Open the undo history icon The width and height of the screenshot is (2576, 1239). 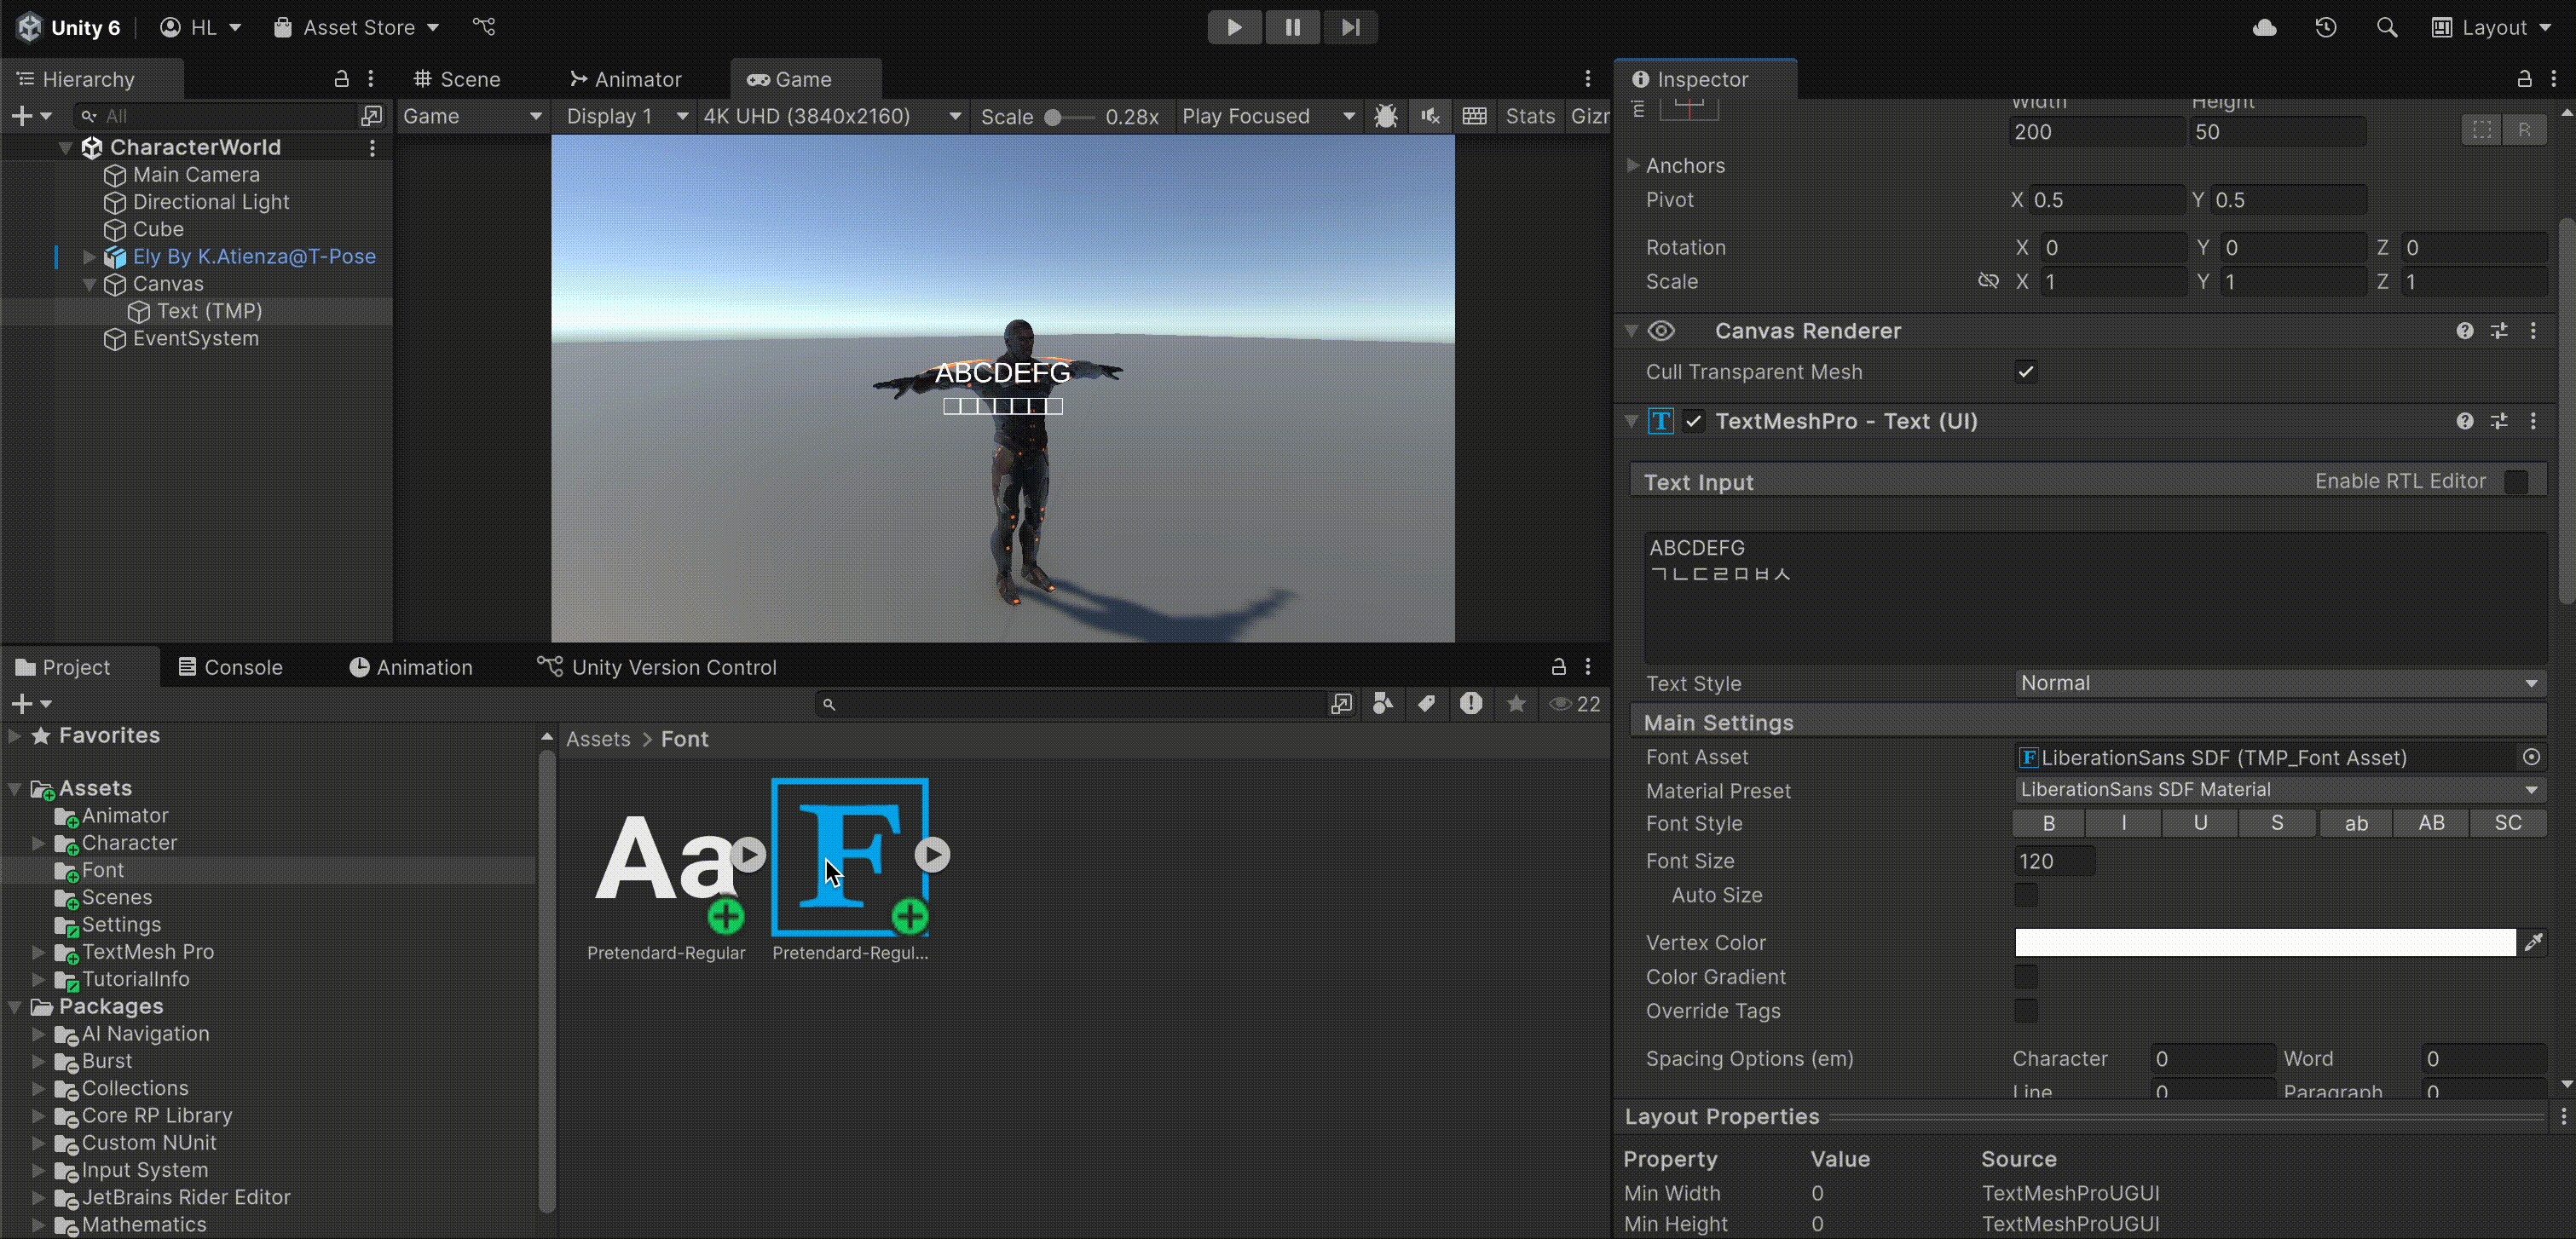(x=2326, y=27)
